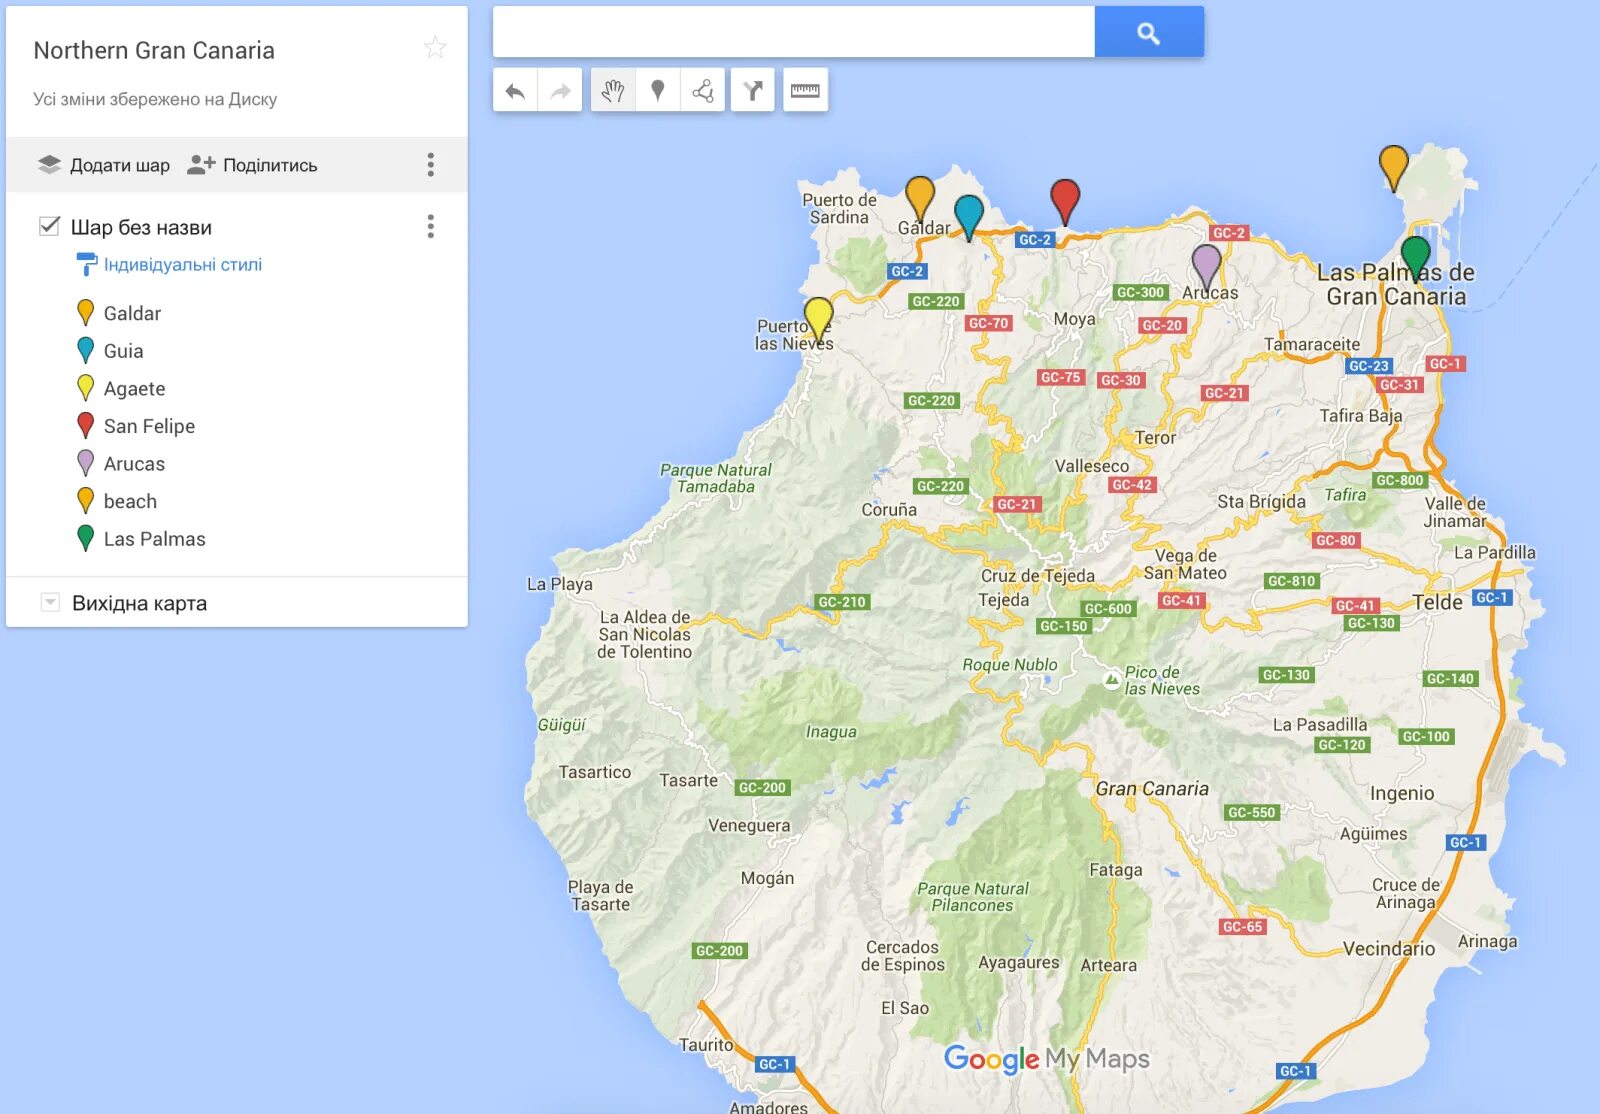Click Поділитись to share the map
Image resolution: width=1600 pixels, height=1114 pixels.
pos(270,165)
